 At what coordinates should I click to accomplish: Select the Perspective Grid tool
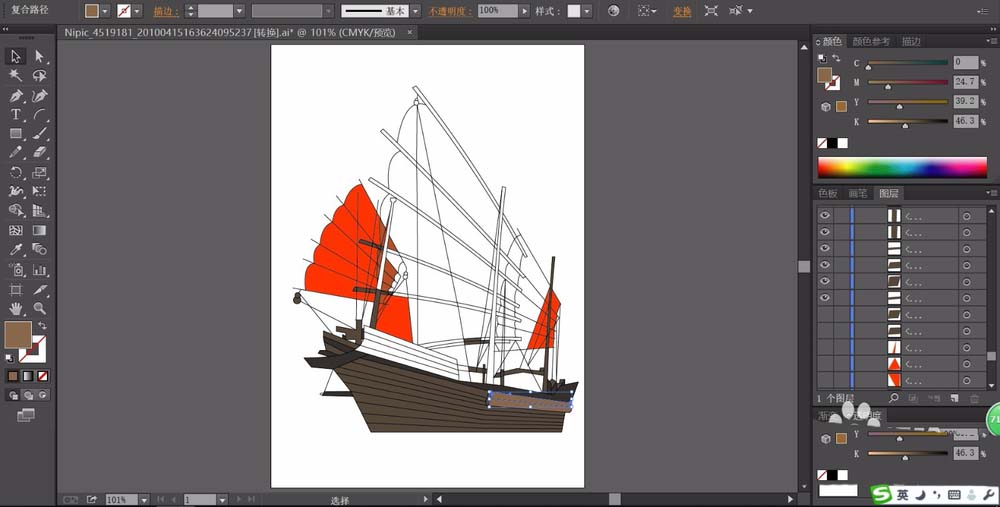tap(40, 210)
